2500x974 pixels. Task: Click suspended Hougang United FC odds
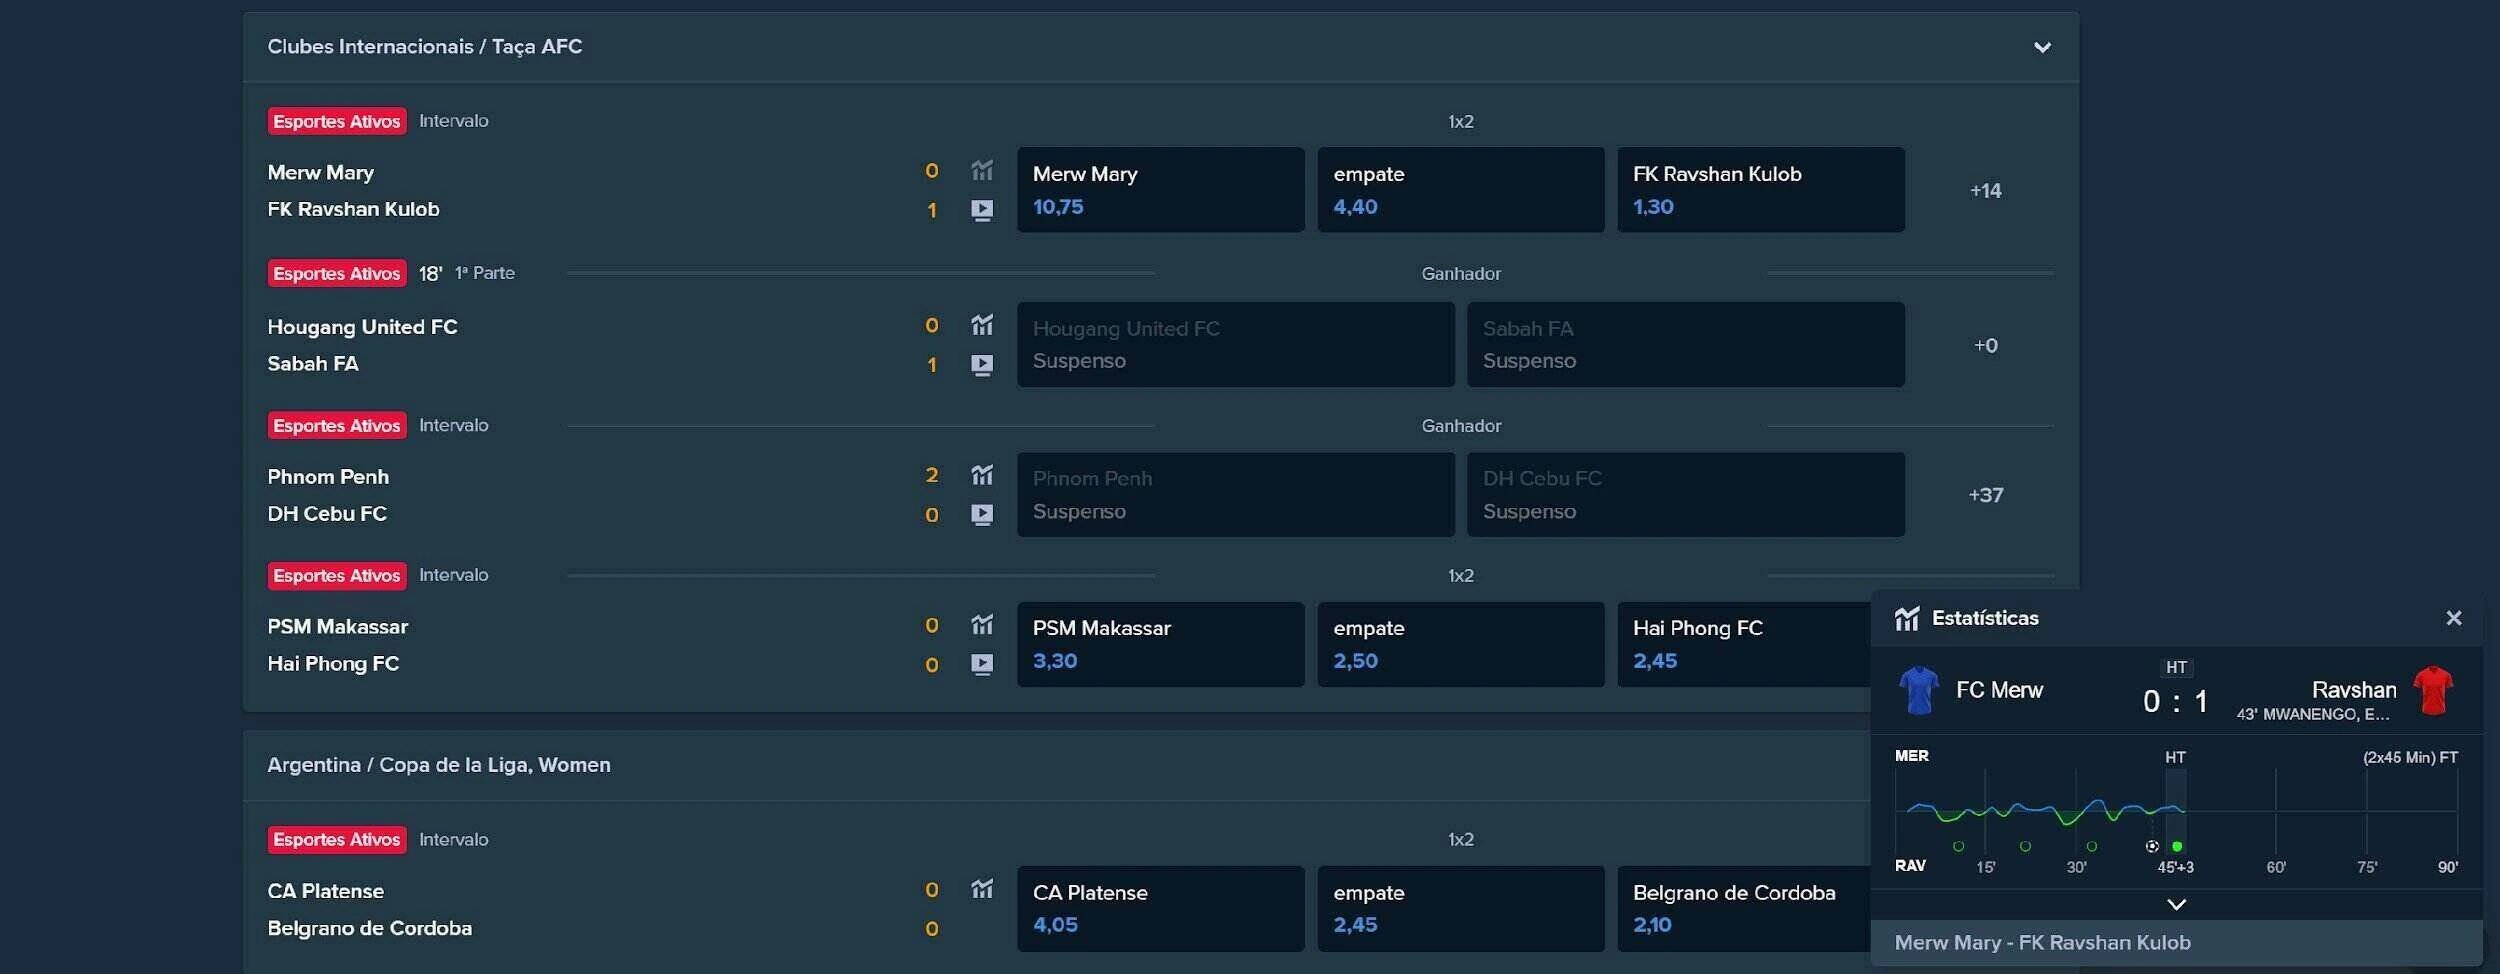pyautogui.click(x=1236, y=344)
